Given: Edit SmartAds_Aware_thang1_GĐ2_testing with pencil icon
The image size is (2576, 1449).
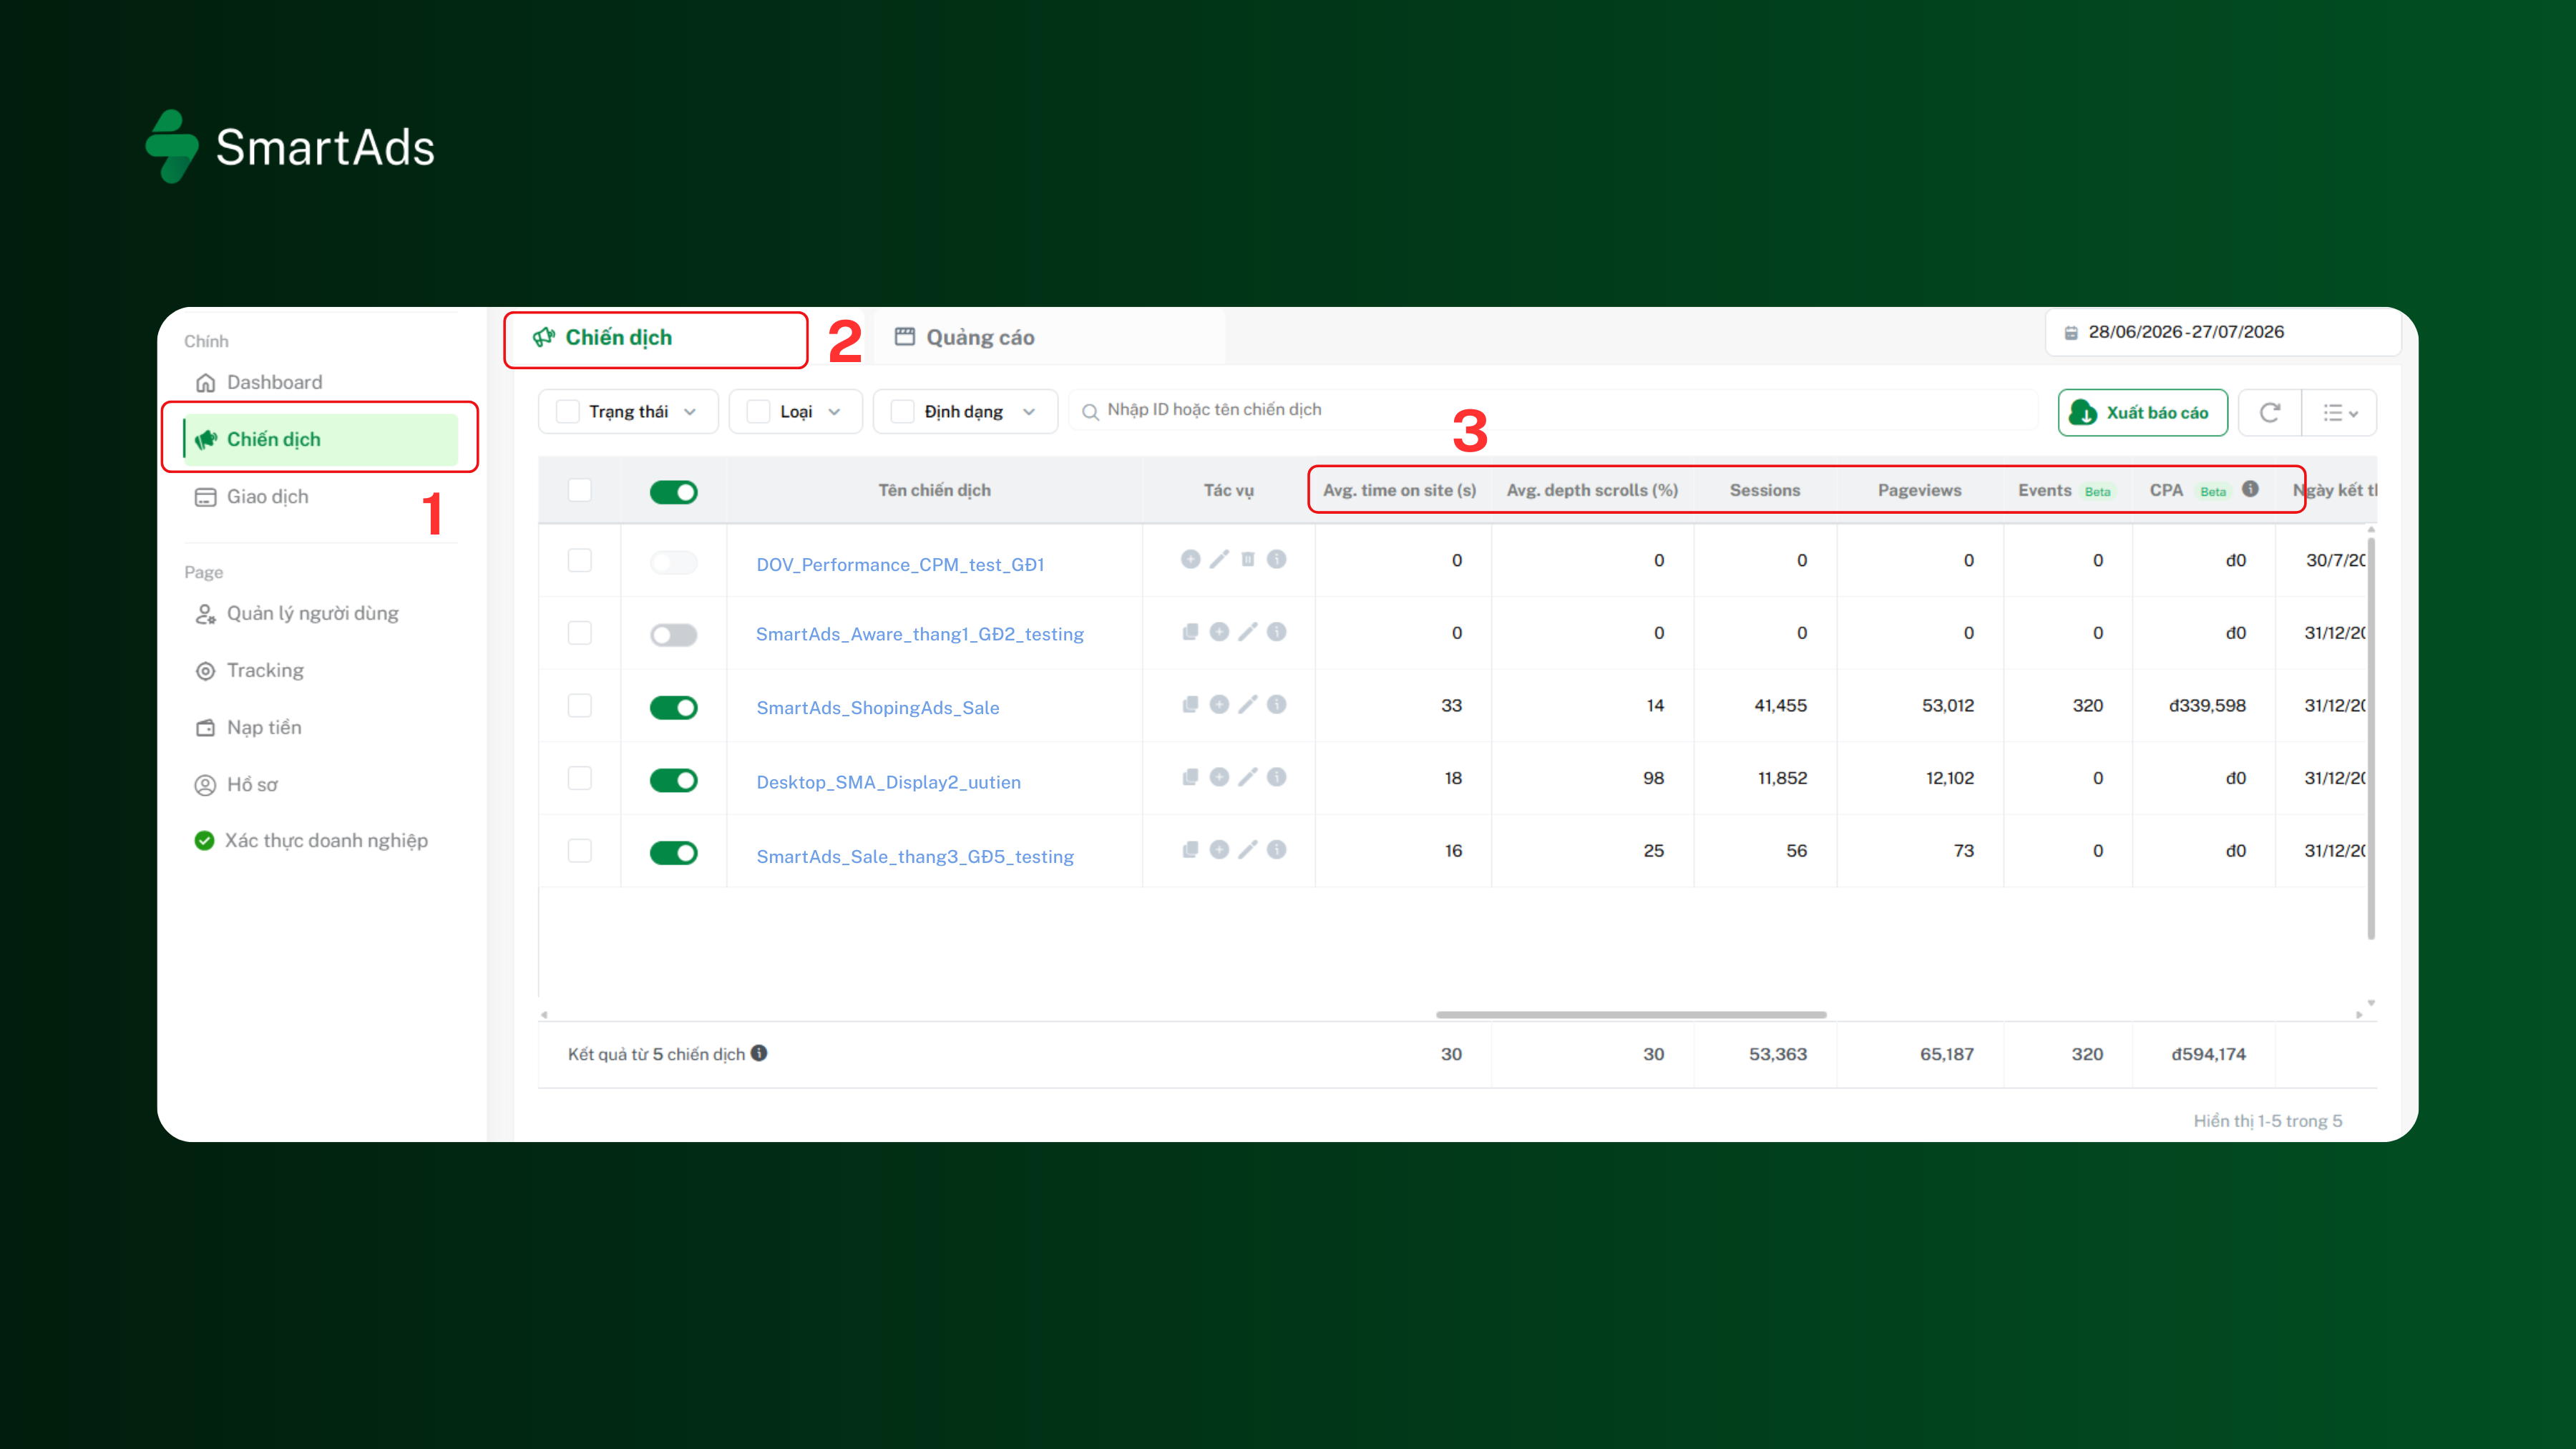Looking at the screenshot, I should [1248, 632].
